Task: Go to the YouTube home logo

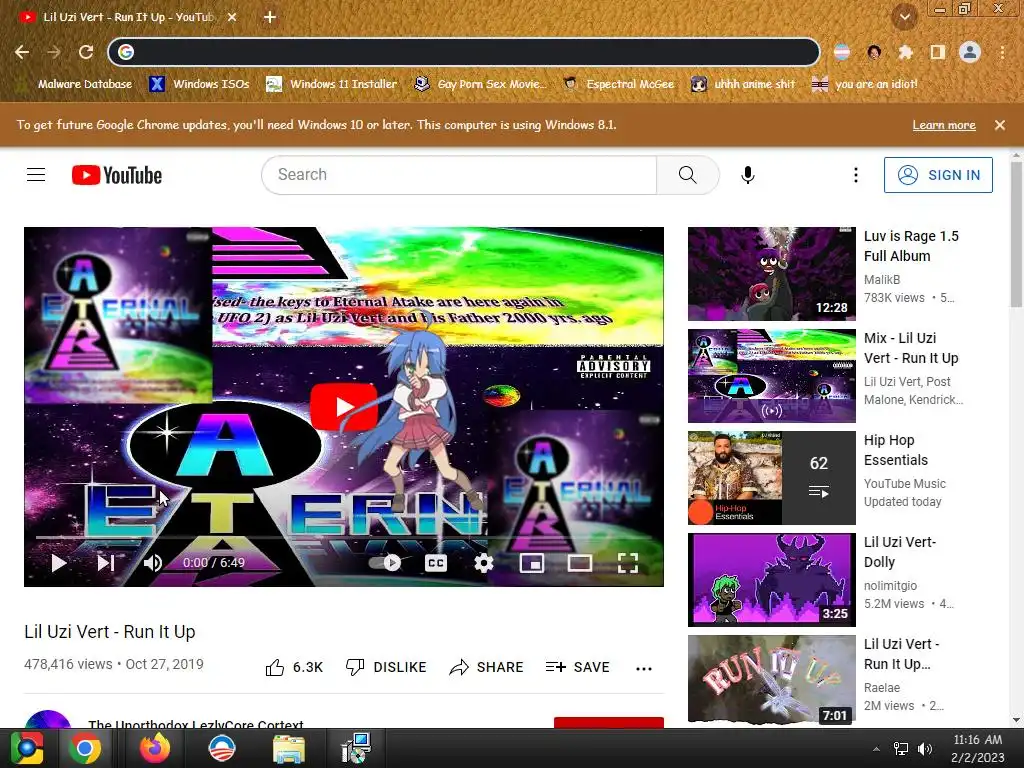Action: click(x=117, y=175)
